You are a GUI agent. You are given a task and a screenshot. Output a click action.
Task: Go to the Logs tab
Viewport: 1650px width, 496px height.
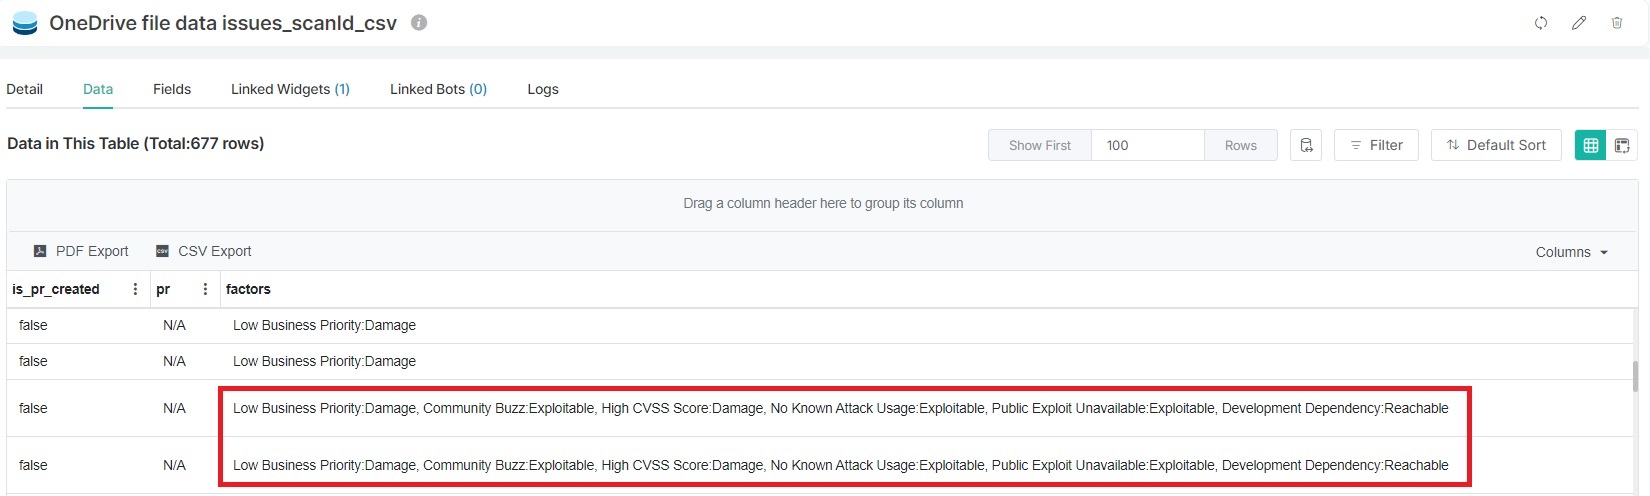tap(543, 89)
